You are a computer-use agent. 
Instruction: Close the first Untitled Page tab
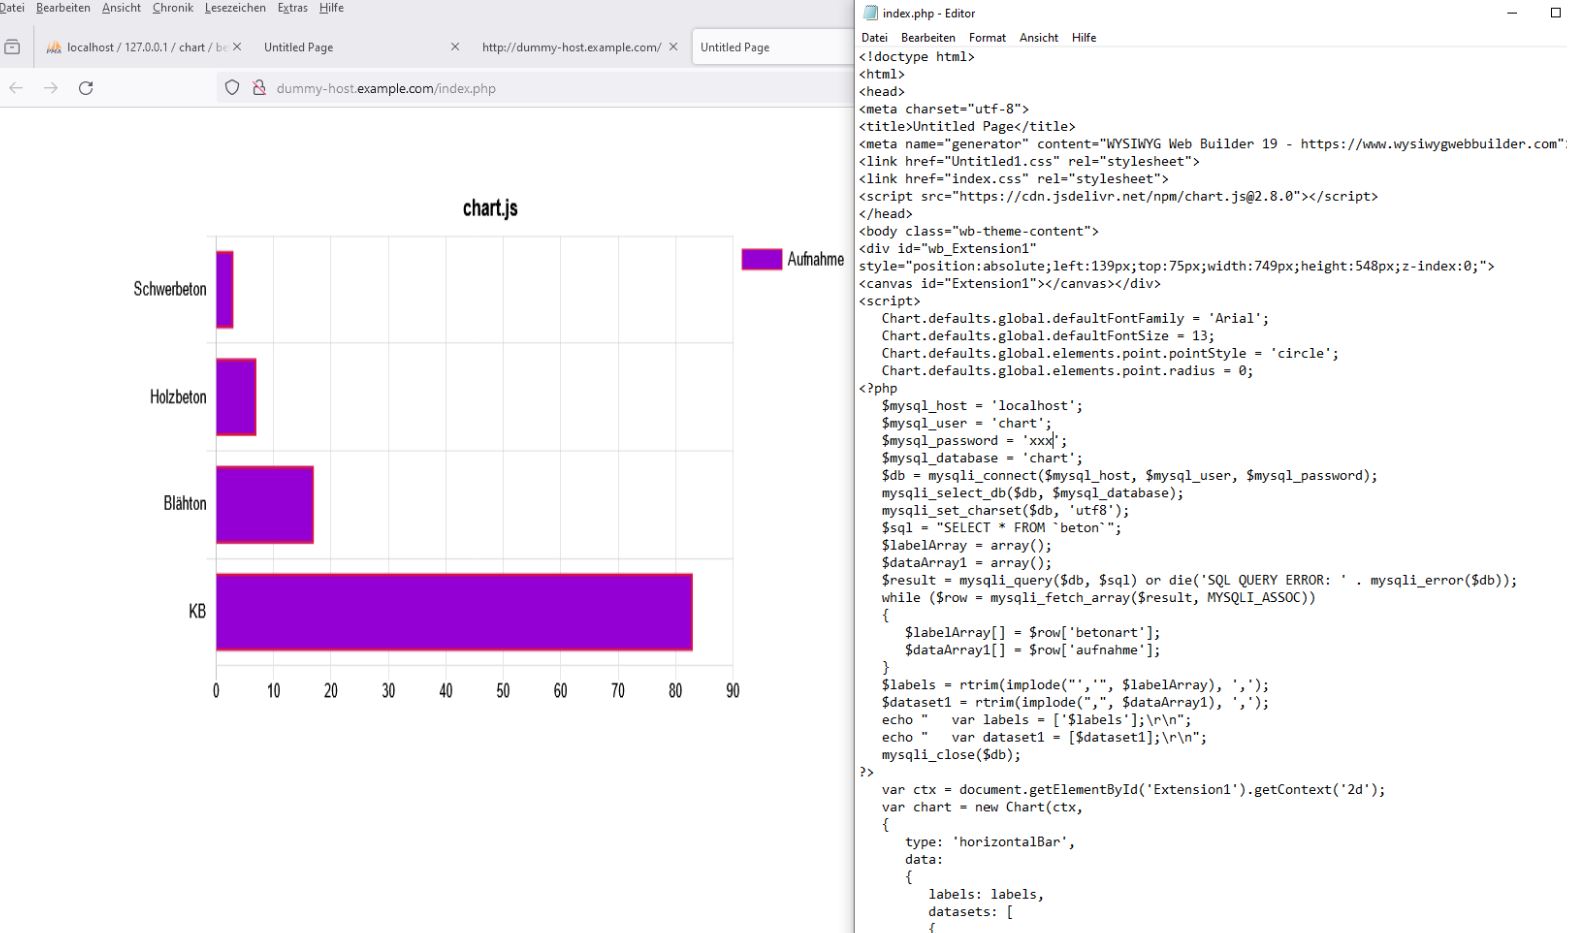(x=455, y=47)
